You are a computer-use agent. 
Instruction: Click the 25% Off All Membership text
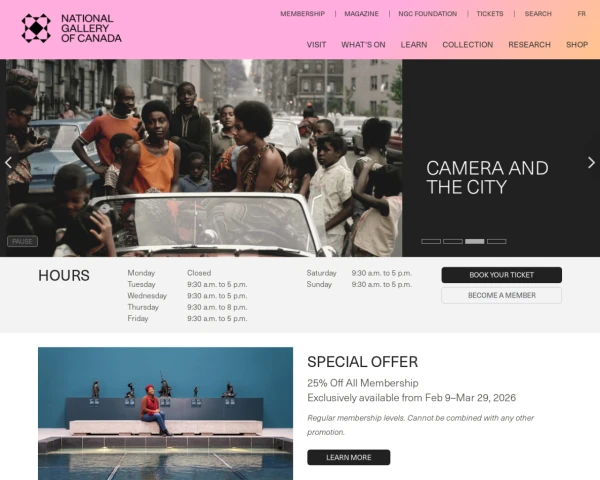(363, 383)
